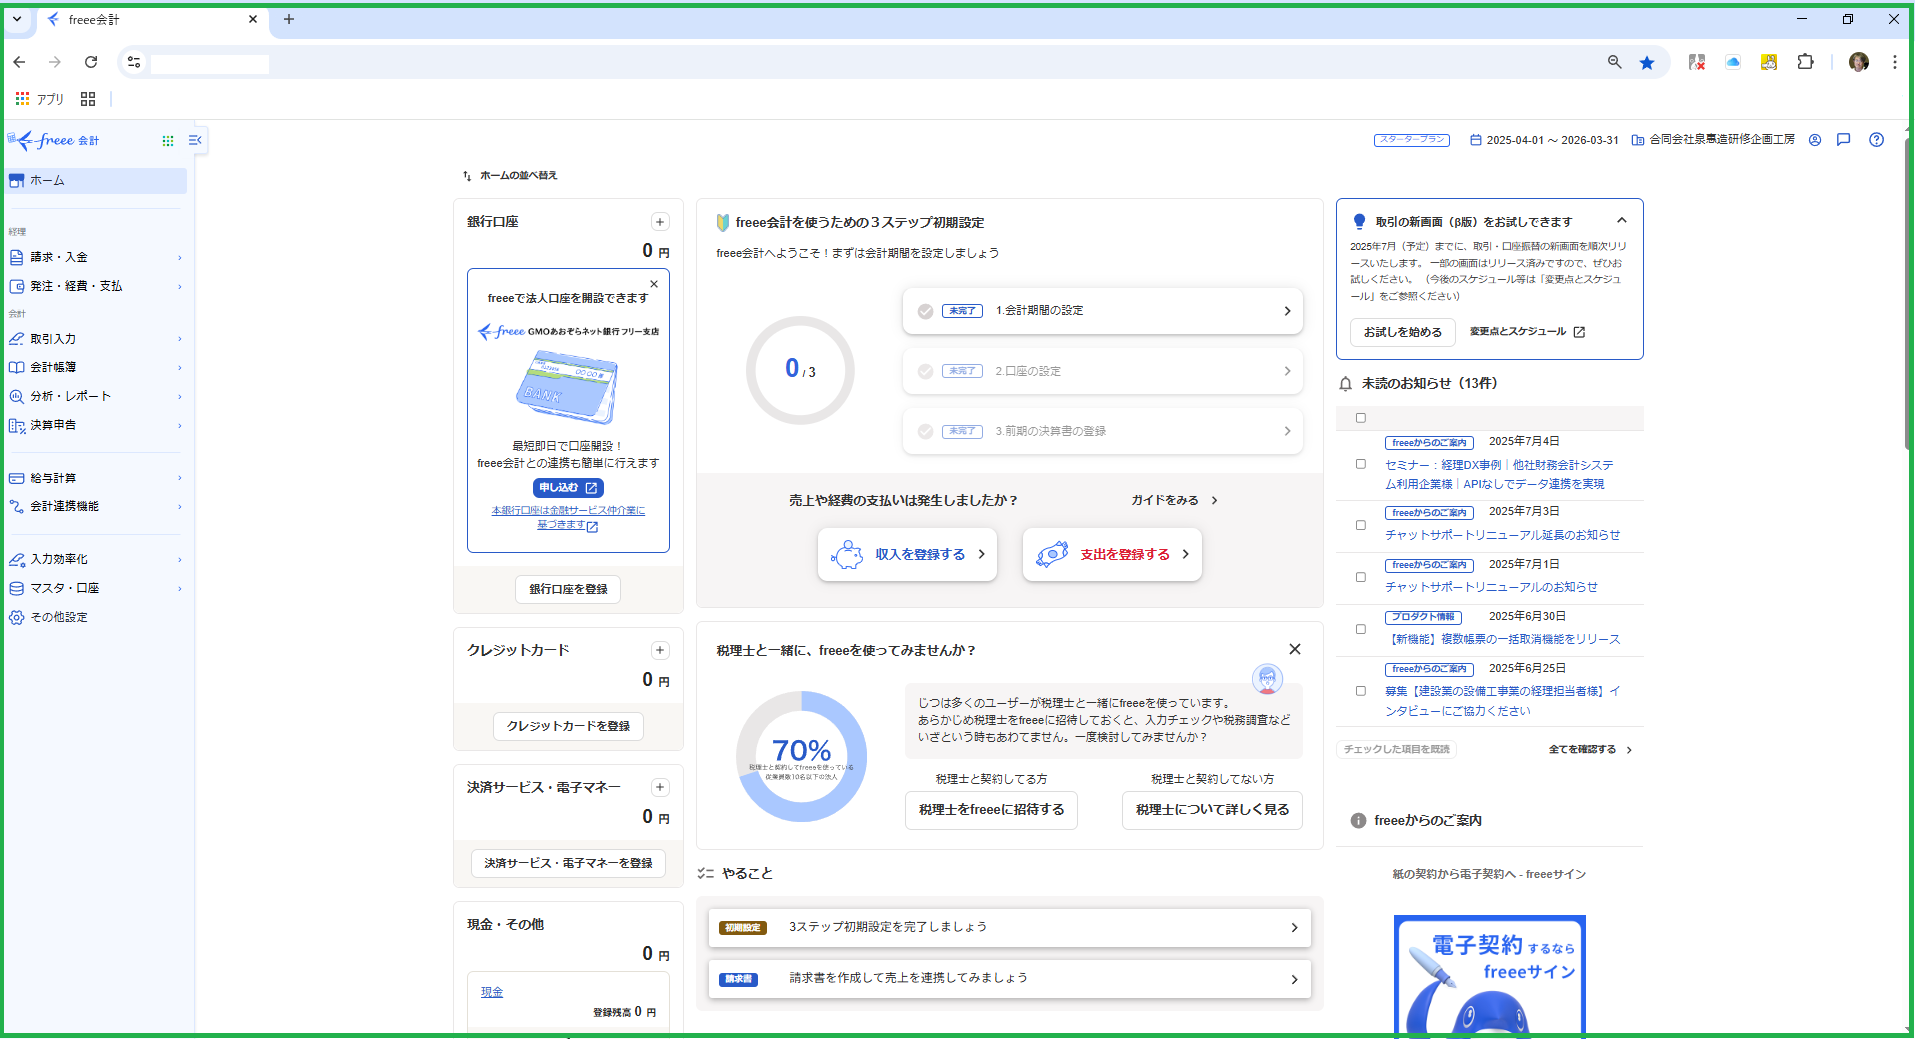This screenshot has height=1039, width=1915.
Task: Click the 0/3 setup progress ring
Action: click(x=800, y=371)
